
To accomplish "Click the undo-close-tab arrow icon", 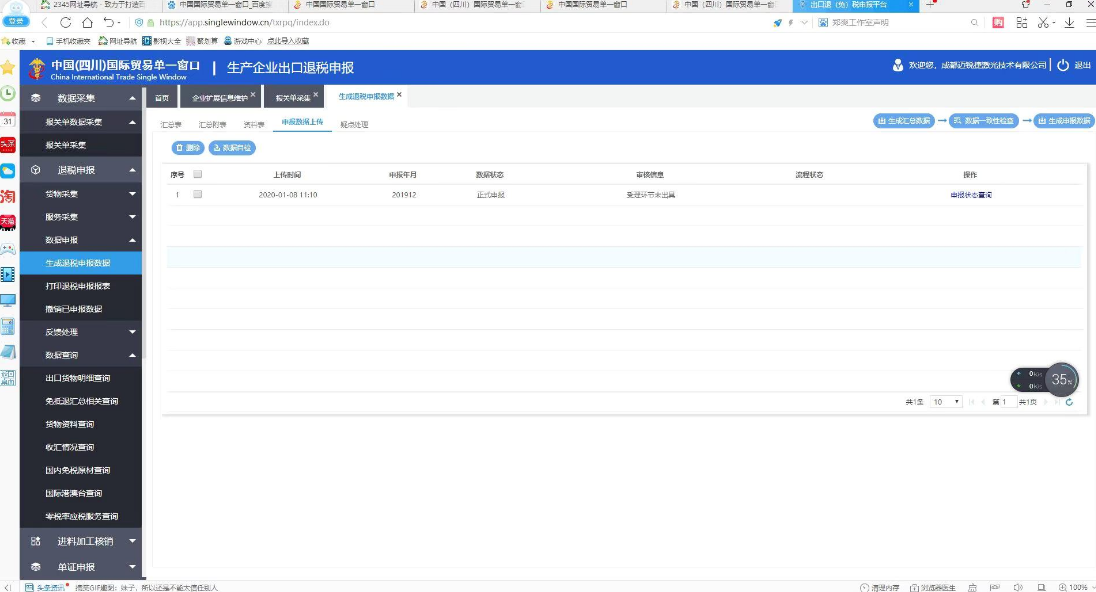I will (108, 22).
